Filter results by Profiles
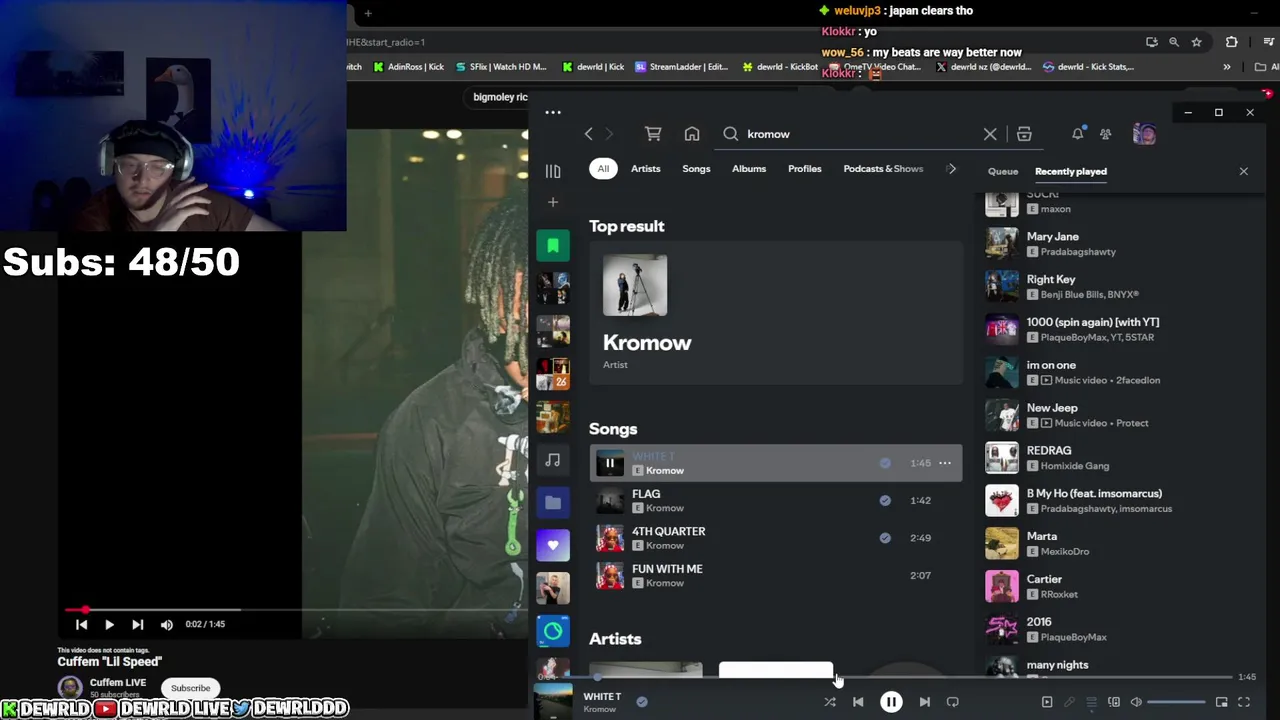This screenshot has width=1280, height=720. (805, 169)
